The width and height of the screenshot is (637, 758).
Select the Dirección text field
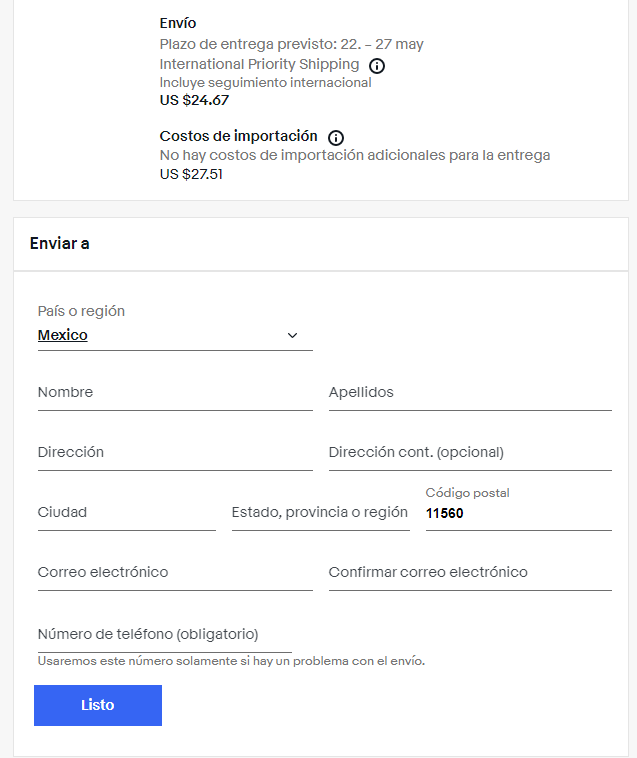174,453
